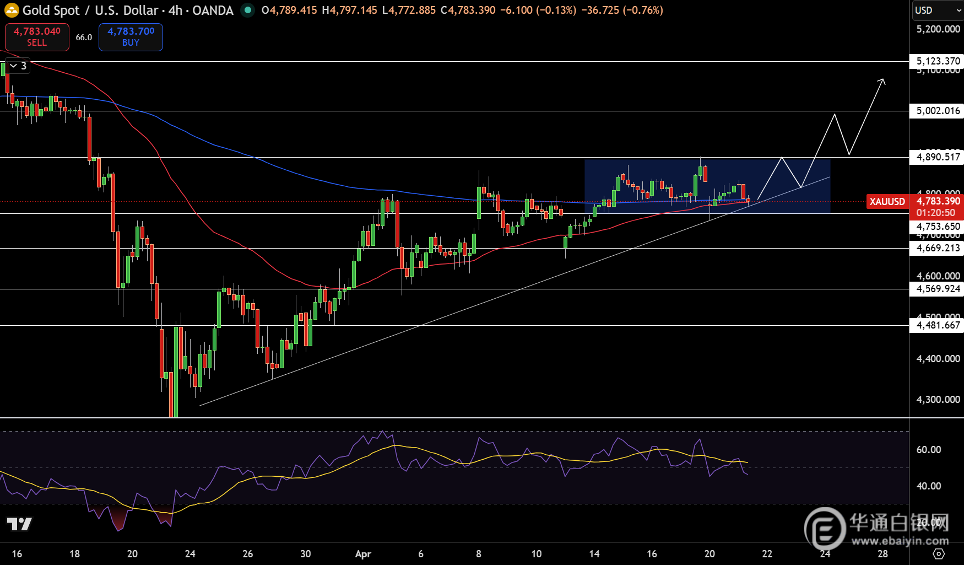Screen dimensions: 964x566
Task: Open the USD currency dropdown
Action: pos(936,11)
